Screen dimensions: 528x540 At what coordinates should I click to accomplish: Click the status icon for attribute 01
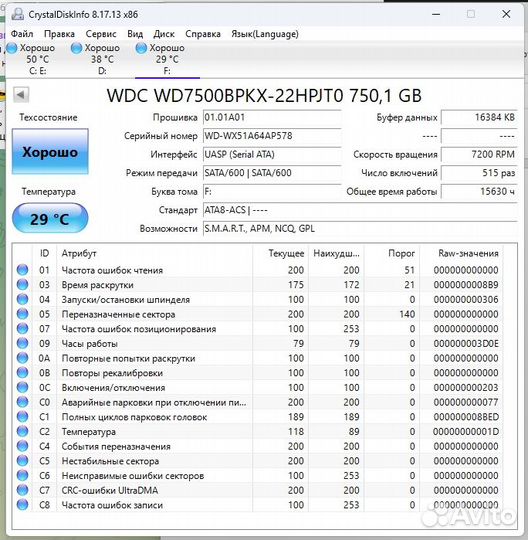[x=22, y=270]
